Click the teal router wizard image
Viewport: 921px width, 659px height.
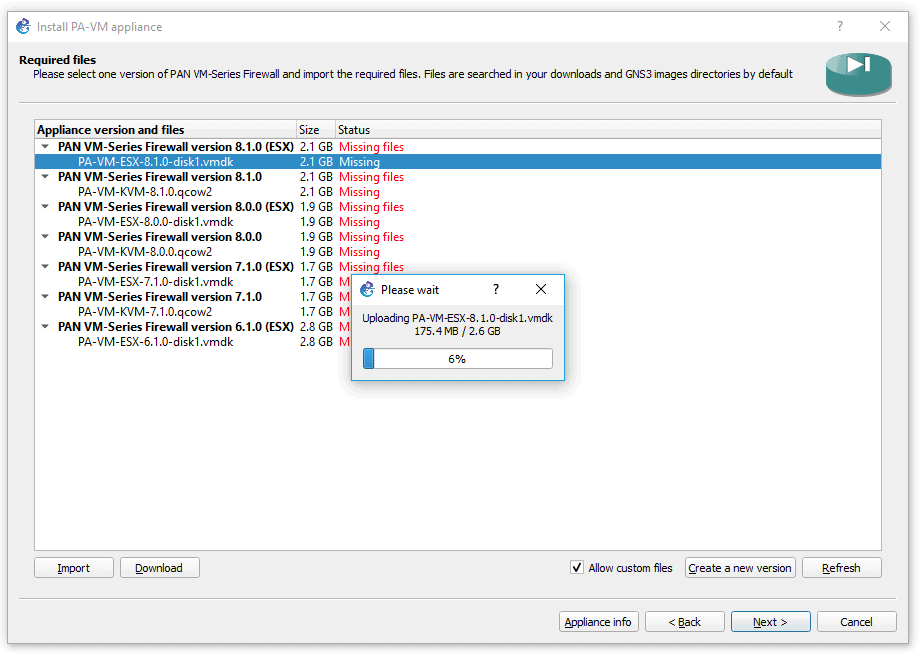(x=858, y=74)
